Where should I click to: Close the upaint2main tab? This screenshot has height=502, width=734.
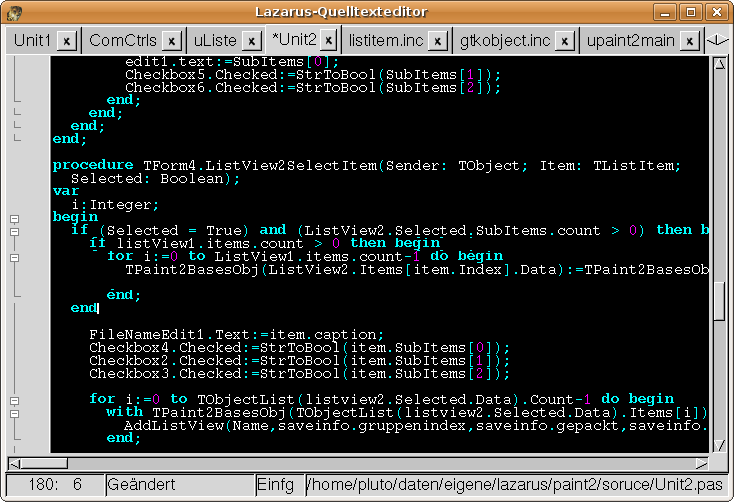(x=688, y=41)
